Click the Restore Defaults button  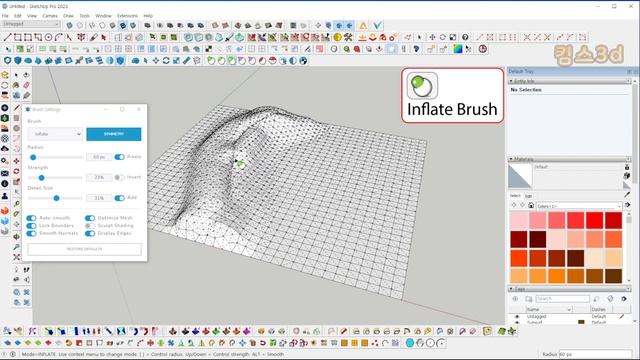pos(84,249)
